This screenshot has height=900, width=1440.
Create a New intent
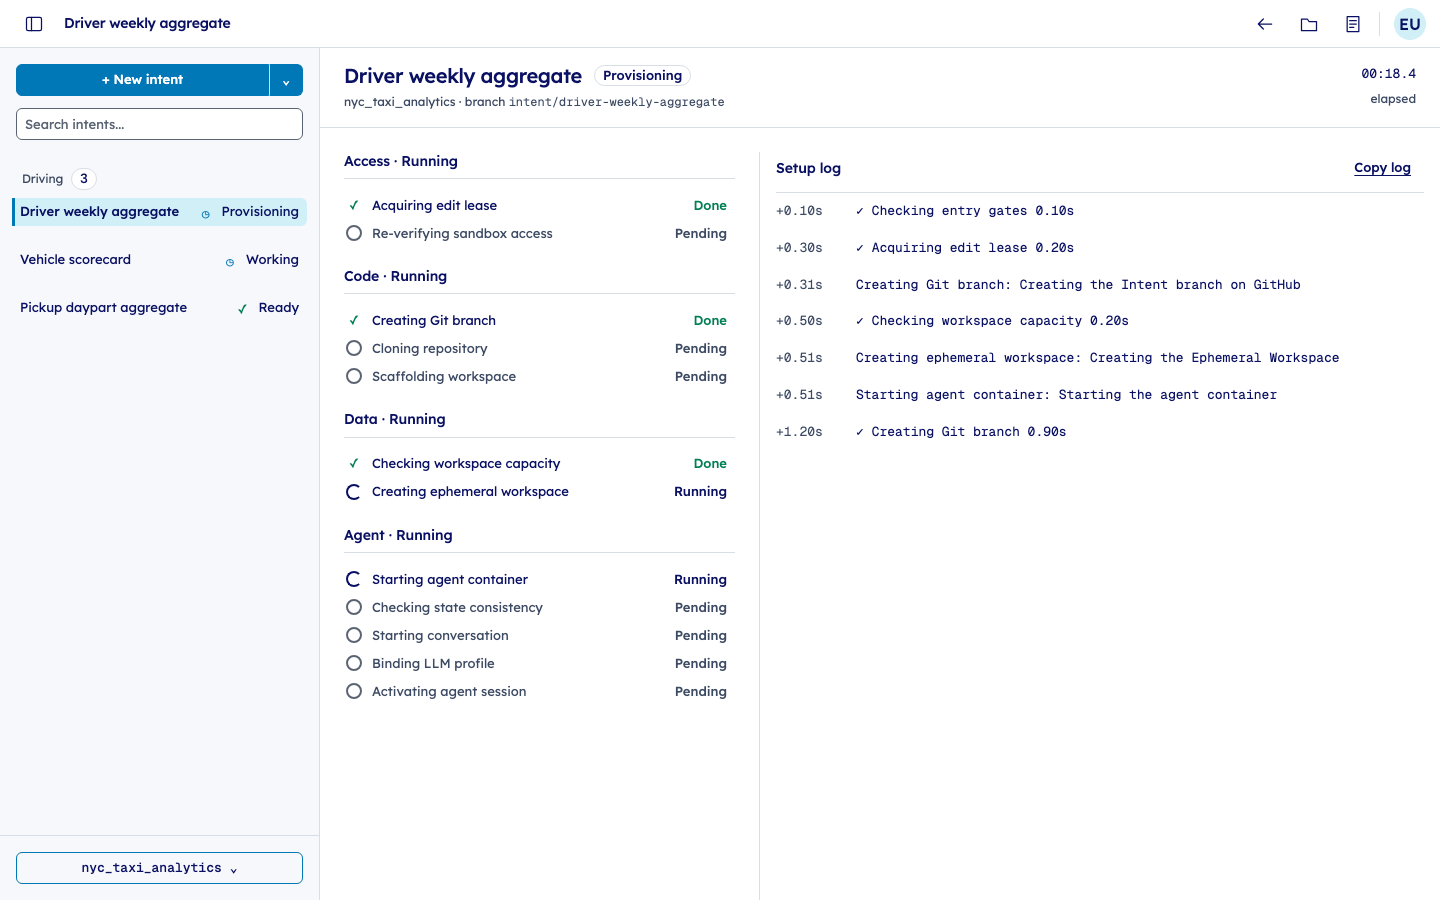click(142, 80)
